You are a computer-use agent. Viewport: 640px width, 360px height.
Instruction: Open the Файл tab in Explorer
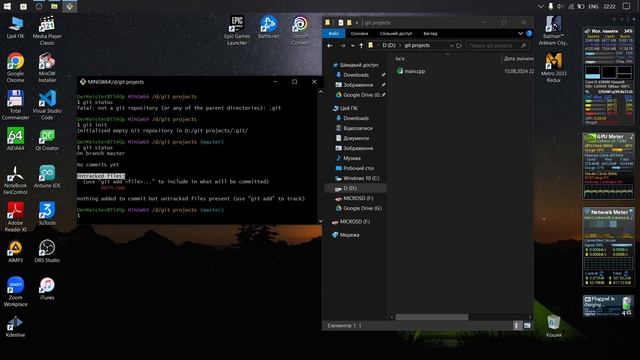pos(333,33)
